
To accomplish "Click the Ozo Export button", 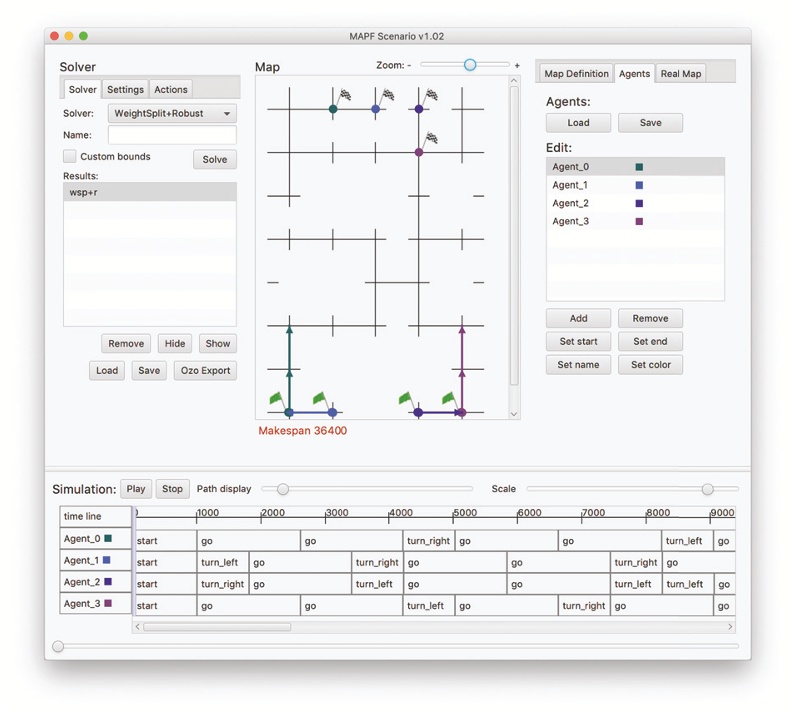I will (205, 371).
